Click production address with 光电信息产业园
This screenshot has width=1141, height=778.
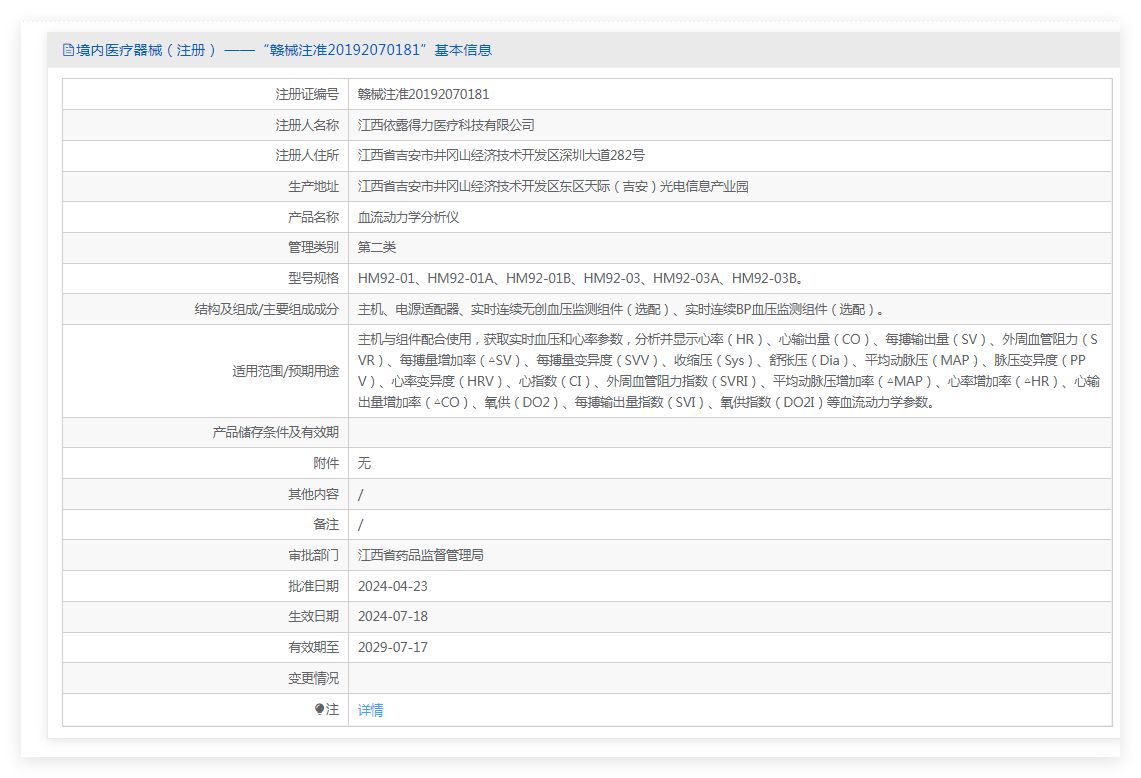pyautogui.click(x=553, y=186)
